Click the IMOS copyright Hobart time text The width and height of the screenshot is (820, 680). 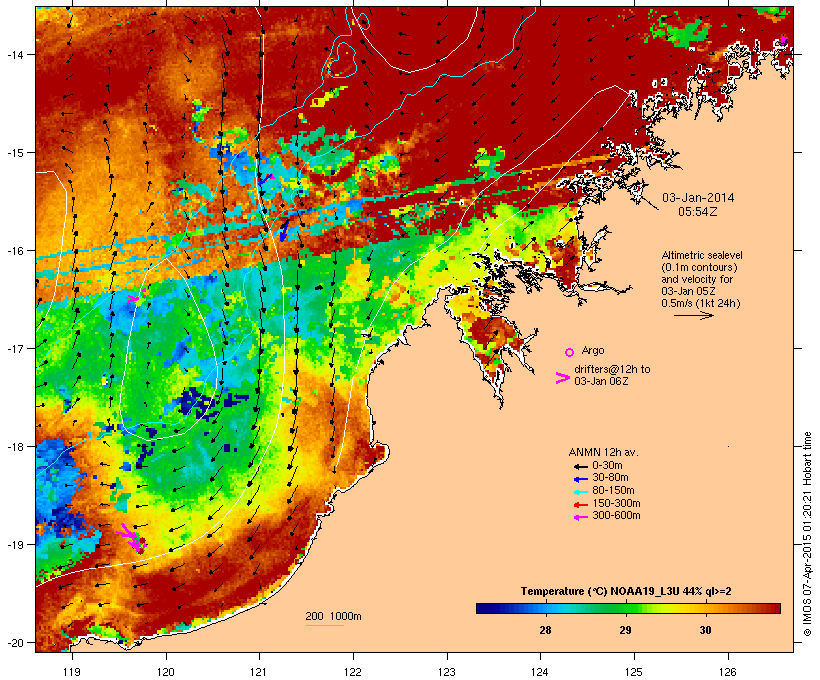tap(807, 534)
